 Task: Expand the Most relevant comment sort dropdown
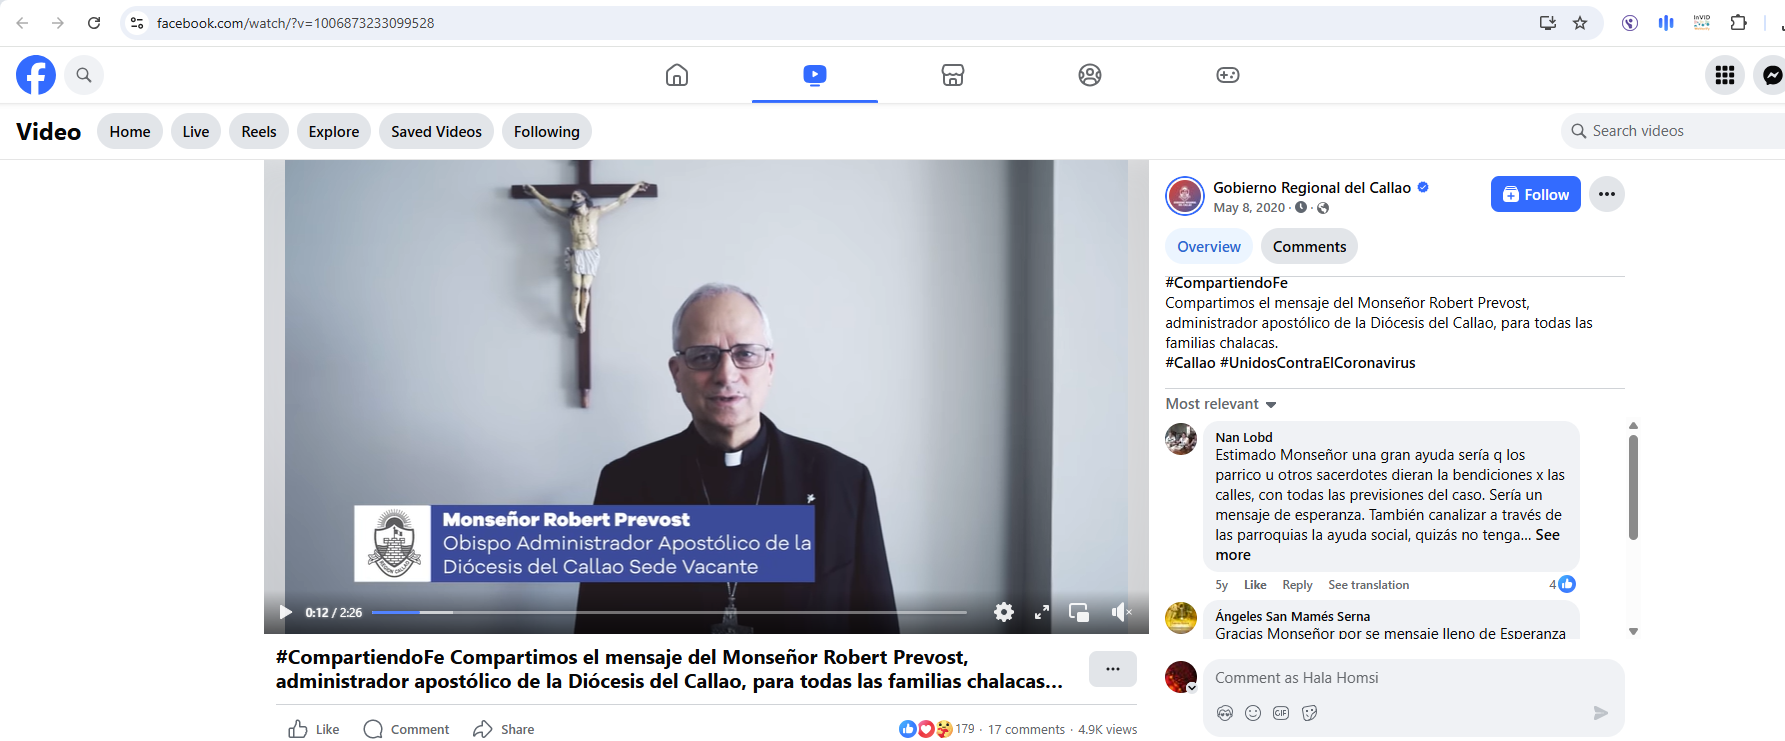tap(1221, 404)
